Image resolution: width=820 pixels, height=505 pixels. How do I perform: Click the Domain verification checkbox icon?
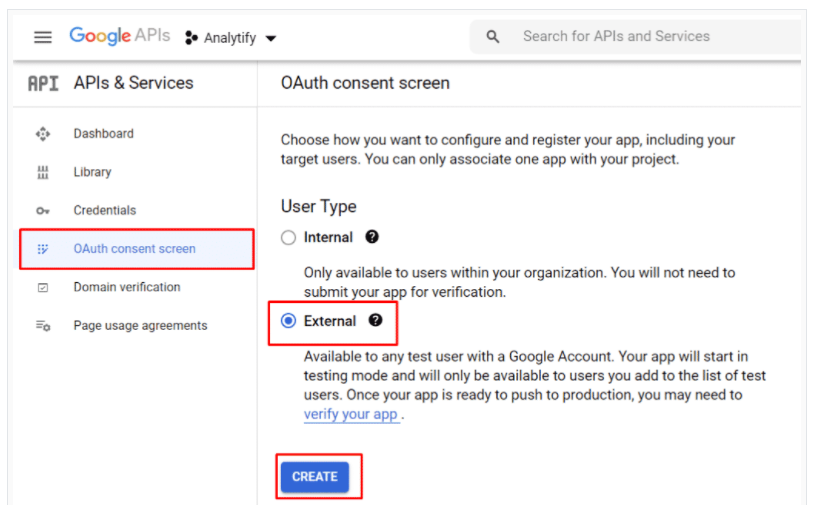click(43, 288)
